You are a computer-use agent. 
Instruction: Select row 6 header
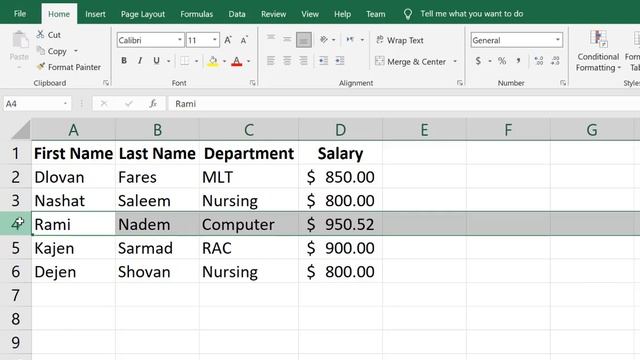[16, 271]
